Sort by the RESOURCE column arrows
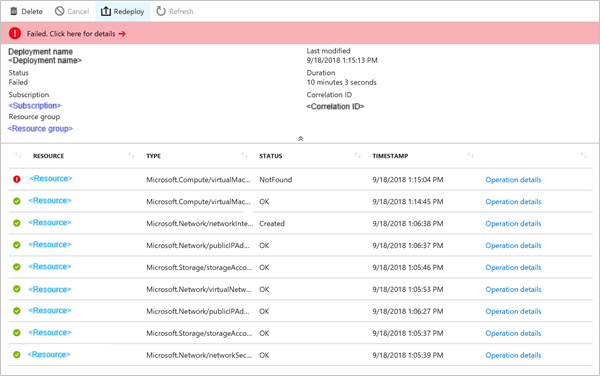The image size is (600, 376). click(131, 155)
